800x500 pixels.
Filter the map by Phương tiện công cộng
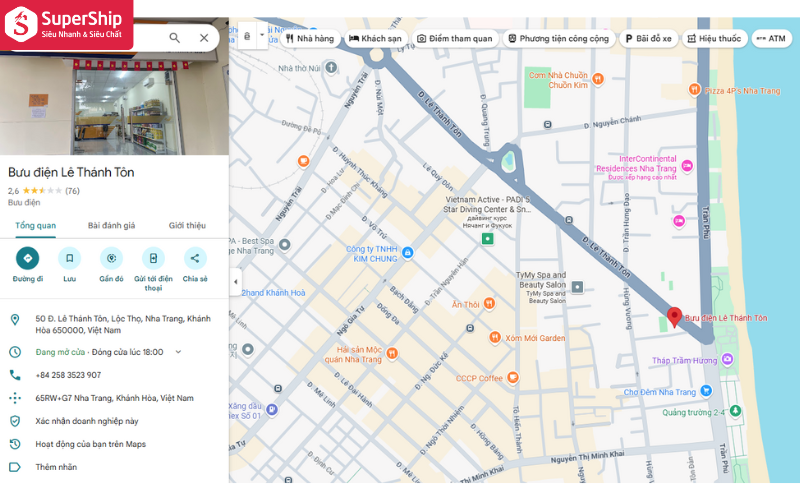point(559,38)
